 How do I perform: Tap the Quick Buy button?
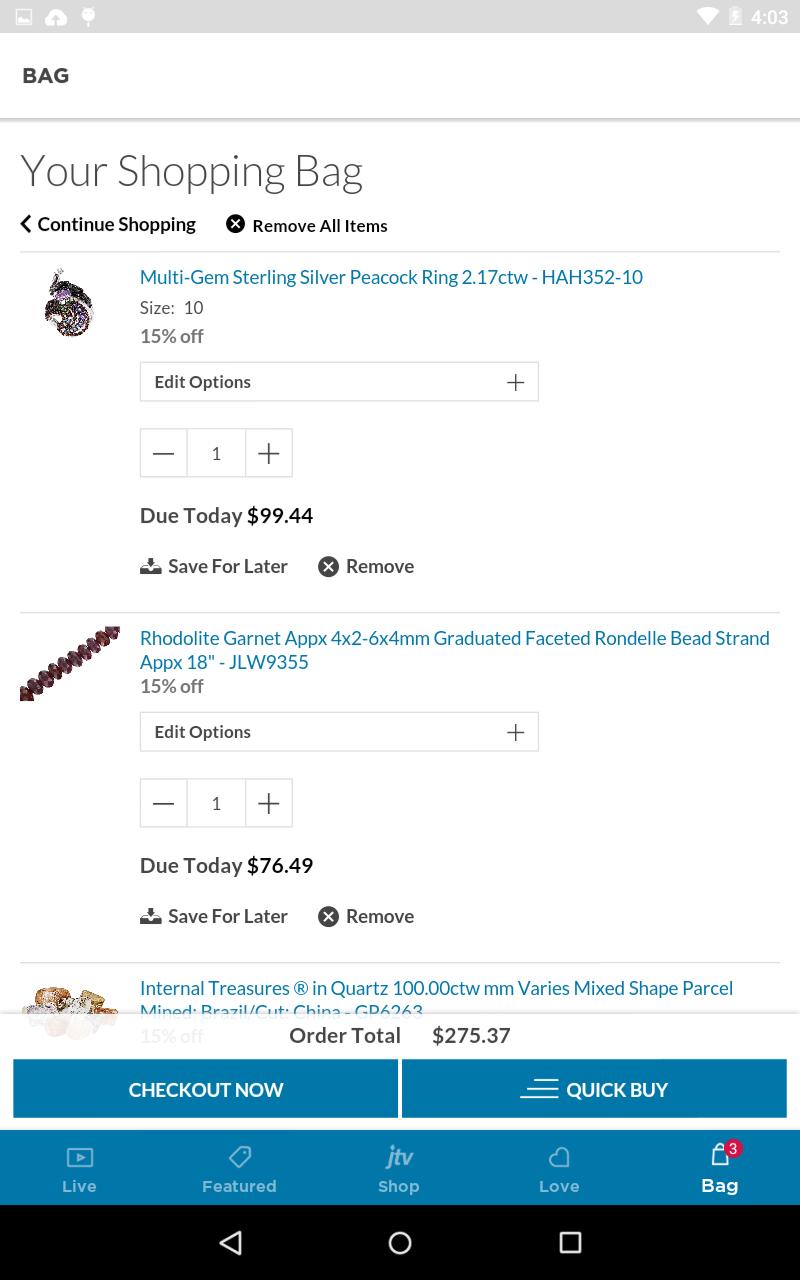[x=594, y=1089]
